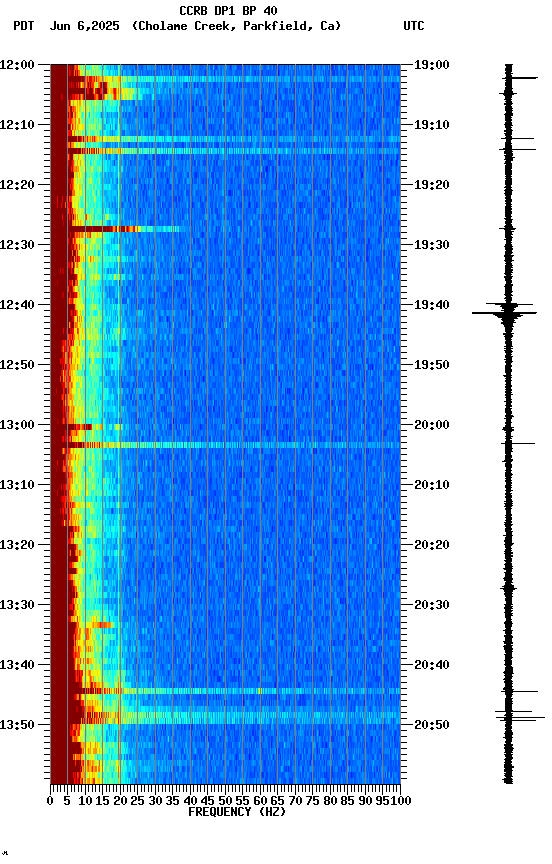
Task: Click the 19:50 UTC time label
Action: click(x=432, y=365)
